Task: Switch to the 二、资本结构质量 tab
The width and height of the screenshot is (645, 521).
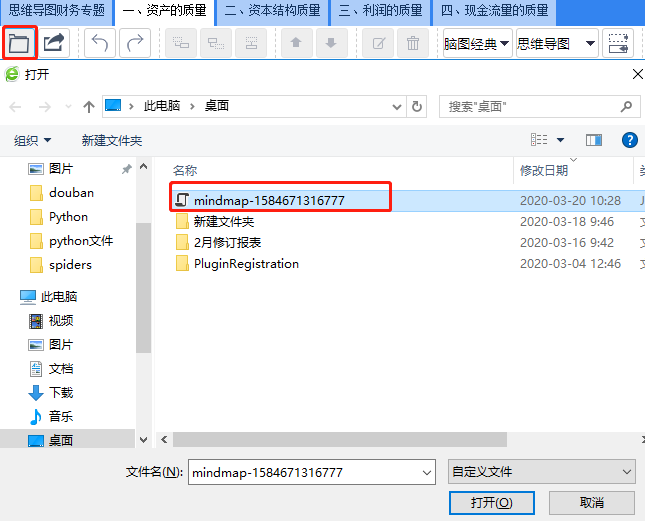Action: 272,11
